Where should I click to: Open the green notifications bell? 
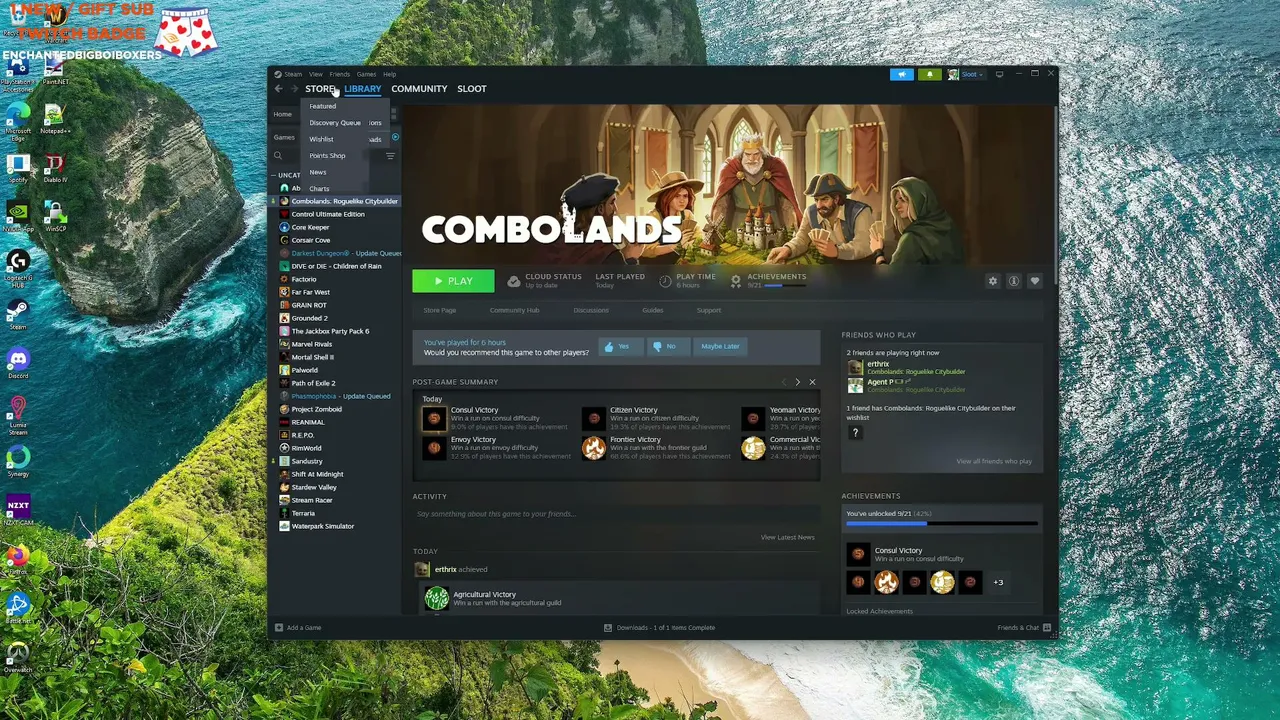(x=930, y=74)
